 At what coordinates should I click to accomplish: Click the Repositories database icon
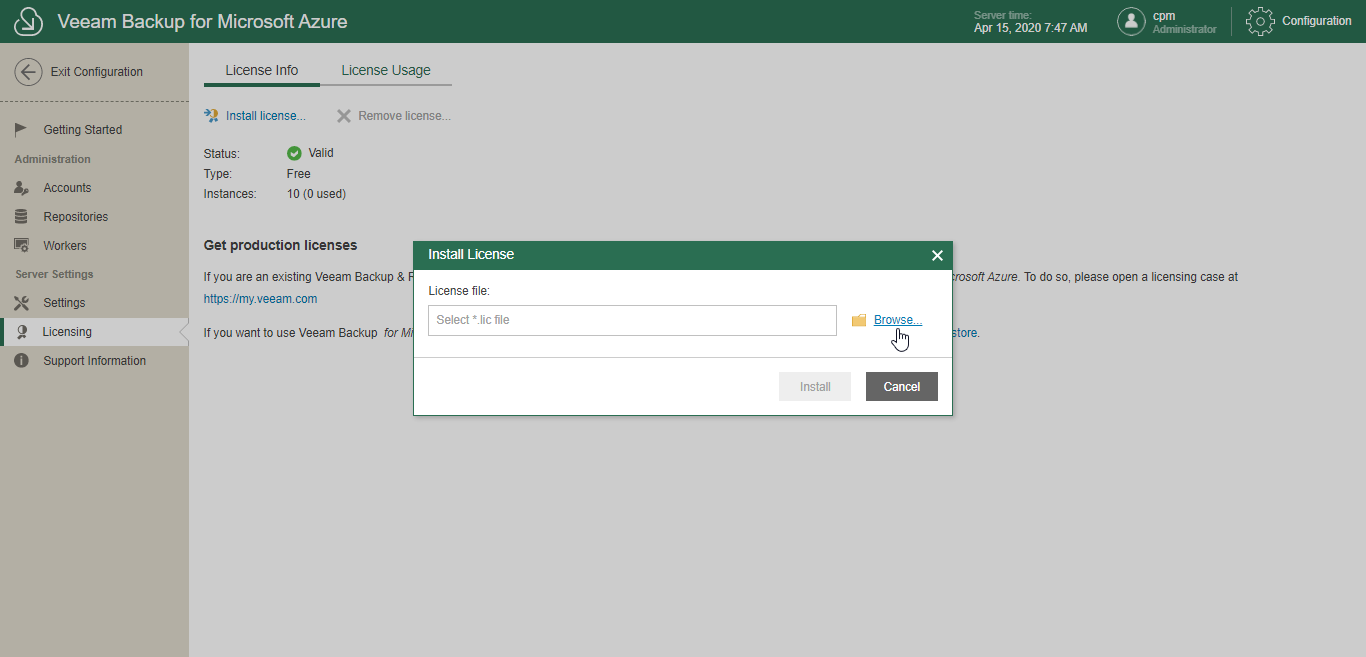pos(21,217)
